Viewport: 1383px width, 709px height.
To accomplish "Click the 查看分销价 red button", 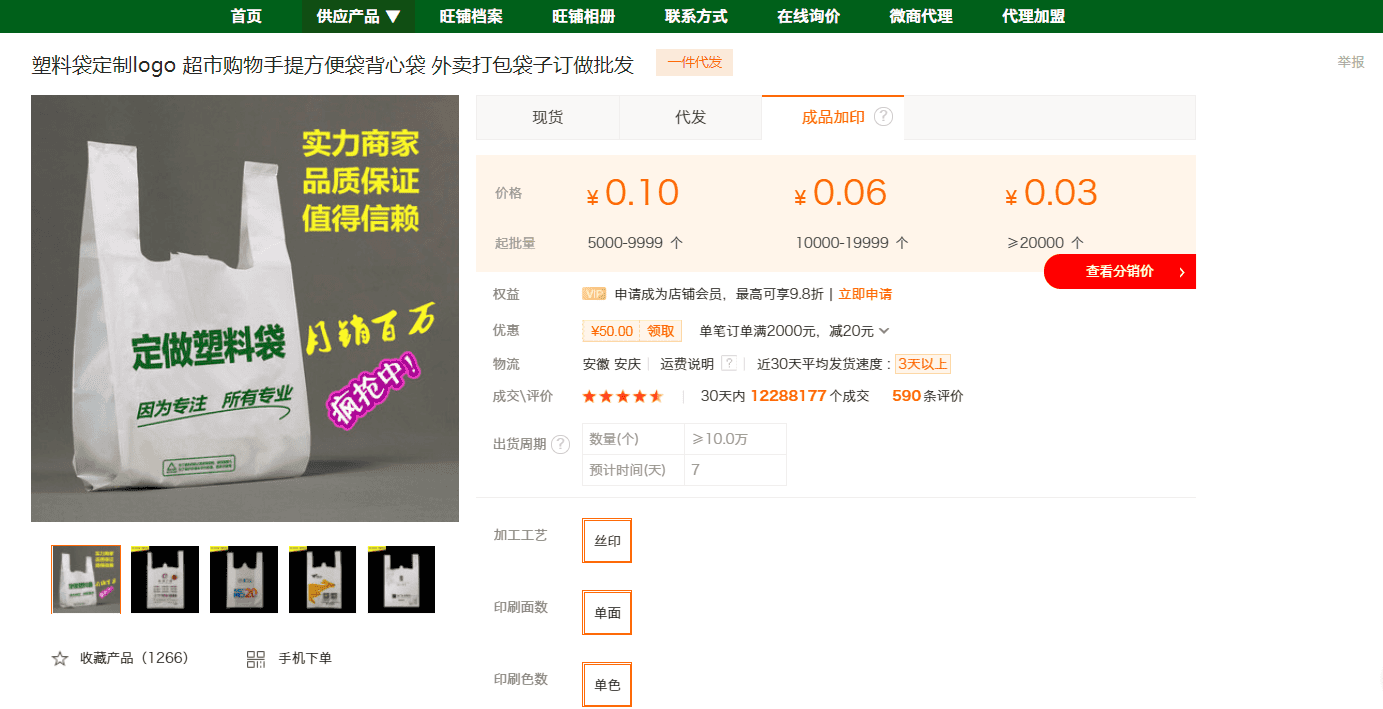I will coord(1120,272).
